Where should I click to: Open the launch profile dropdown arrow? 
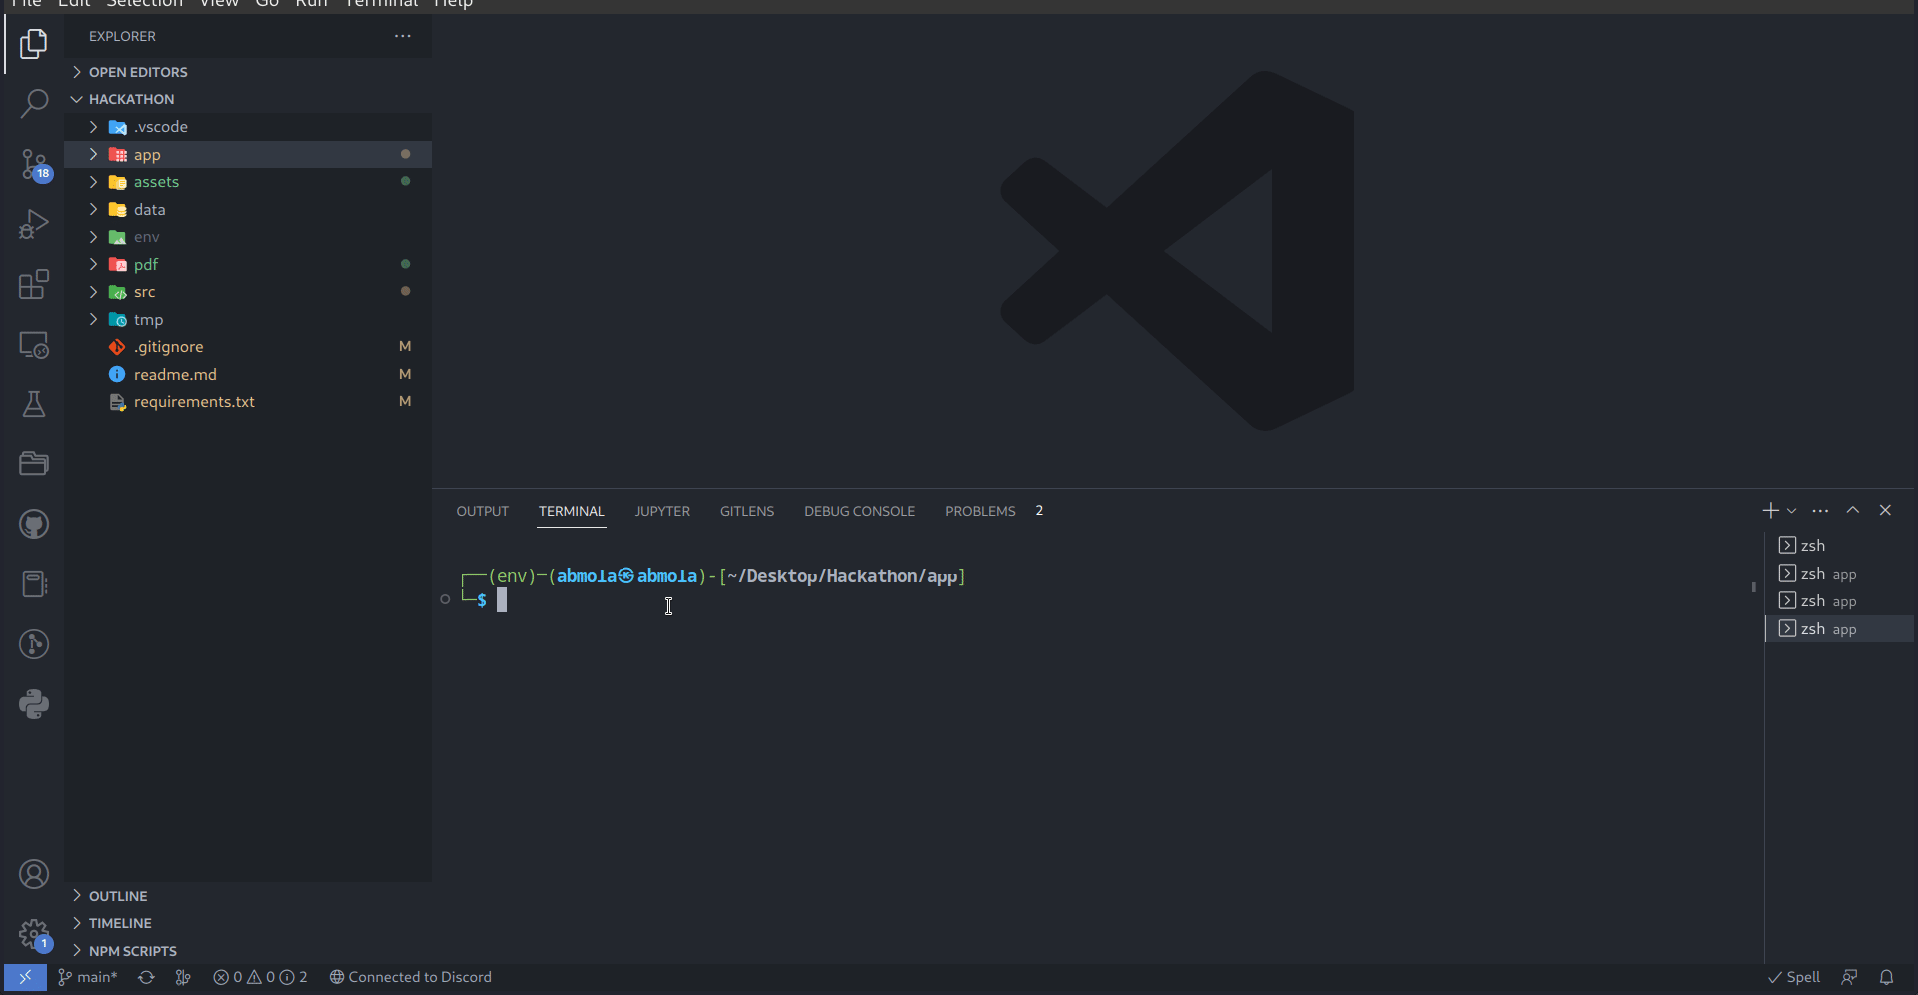tap(1792, 511)
